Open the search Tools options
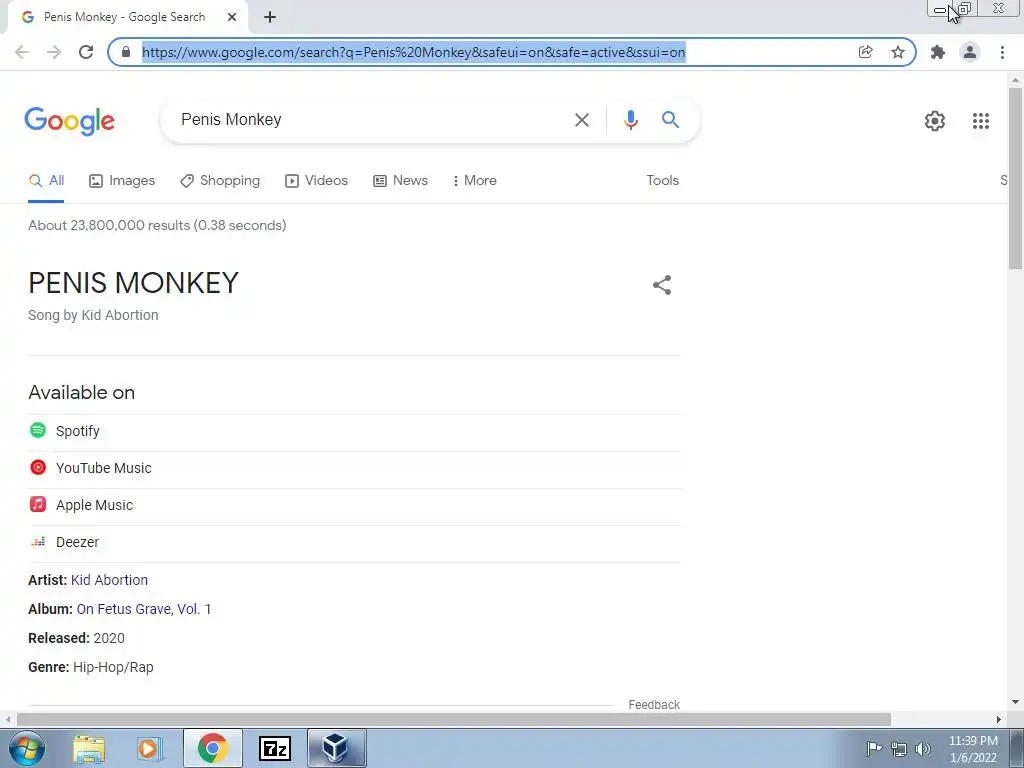Viewport: 1024px width, 768px height. tap(662, 181)
